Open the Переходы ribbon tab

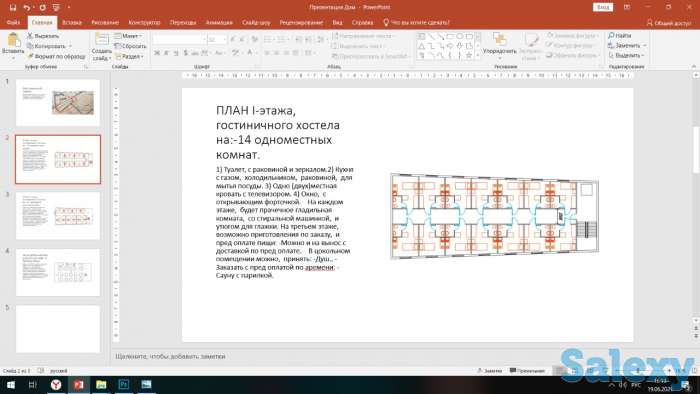(x=183, y=22)
